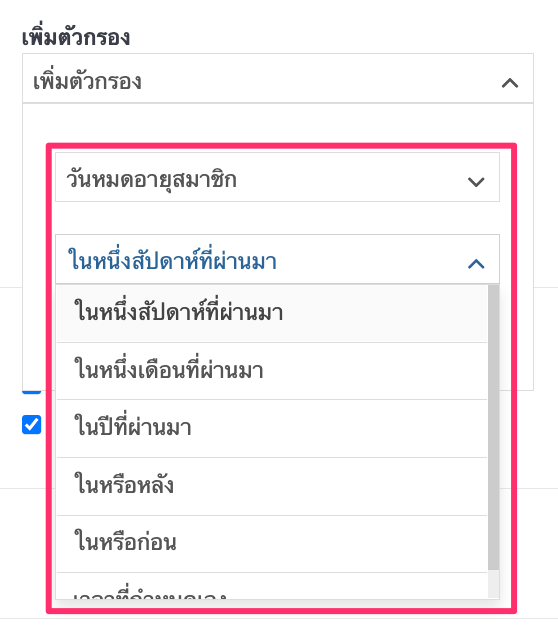Select the ในหรือหลัง option
This screenshot has height=636, width=558.
pyautogui.click(x=272, y=487)
